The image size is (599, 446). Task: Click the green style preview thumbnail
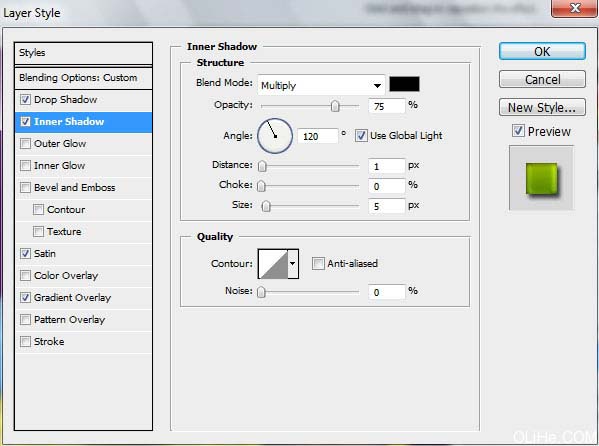pyautogui.click(x=541, y=178)
